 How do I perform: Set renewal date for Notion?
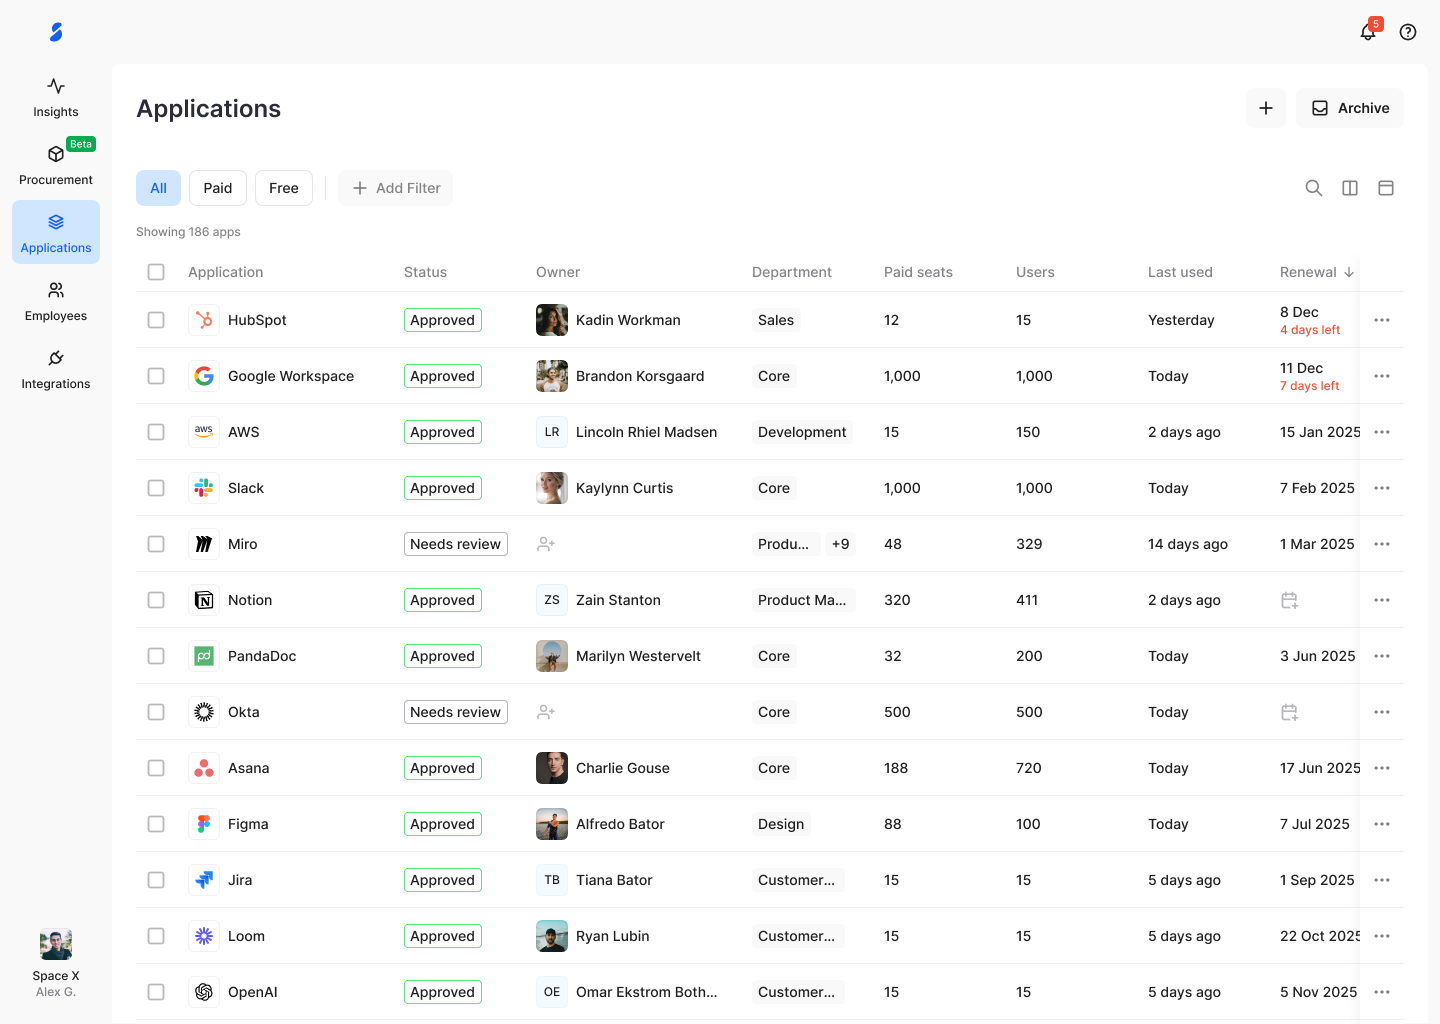pyautogui.click(x=1290, y=600)
